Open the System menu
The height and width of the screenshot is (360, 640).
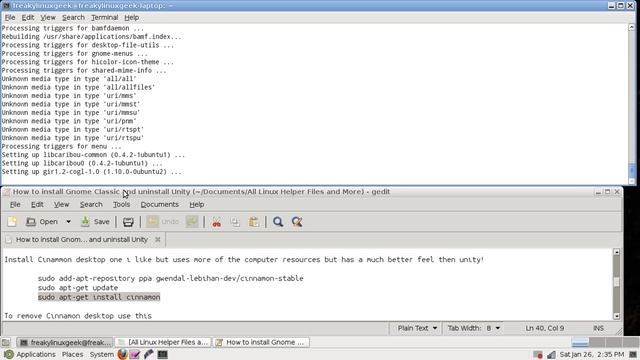click(x=102, y=354)
